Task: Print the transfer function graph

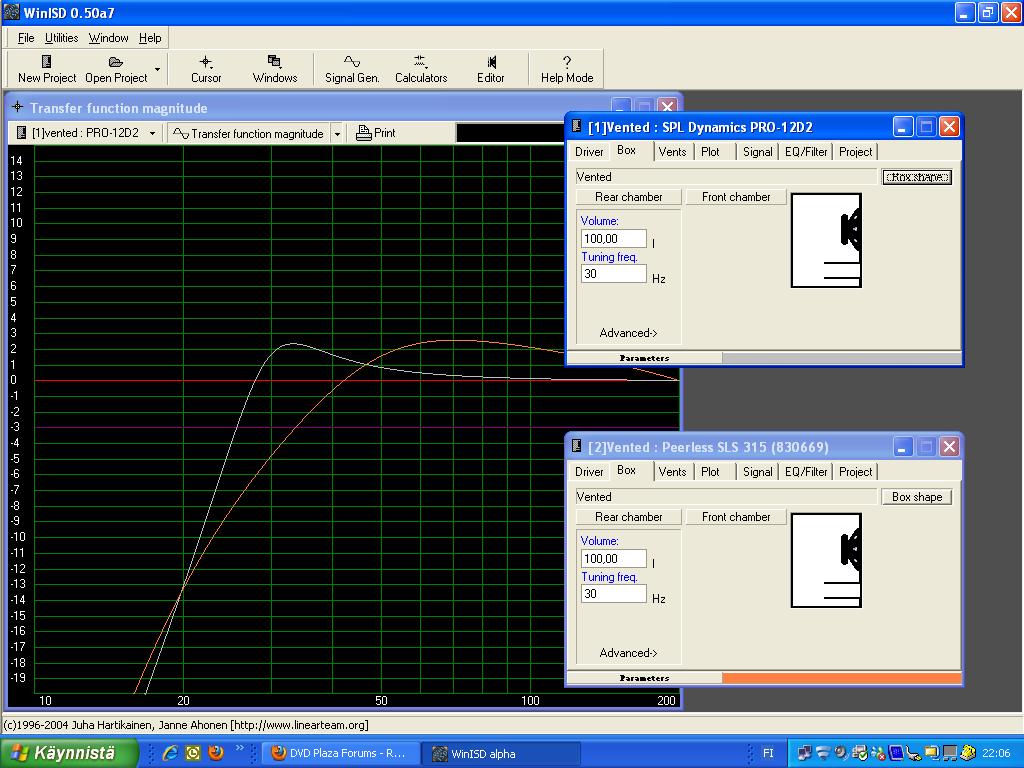Action: 376,133
